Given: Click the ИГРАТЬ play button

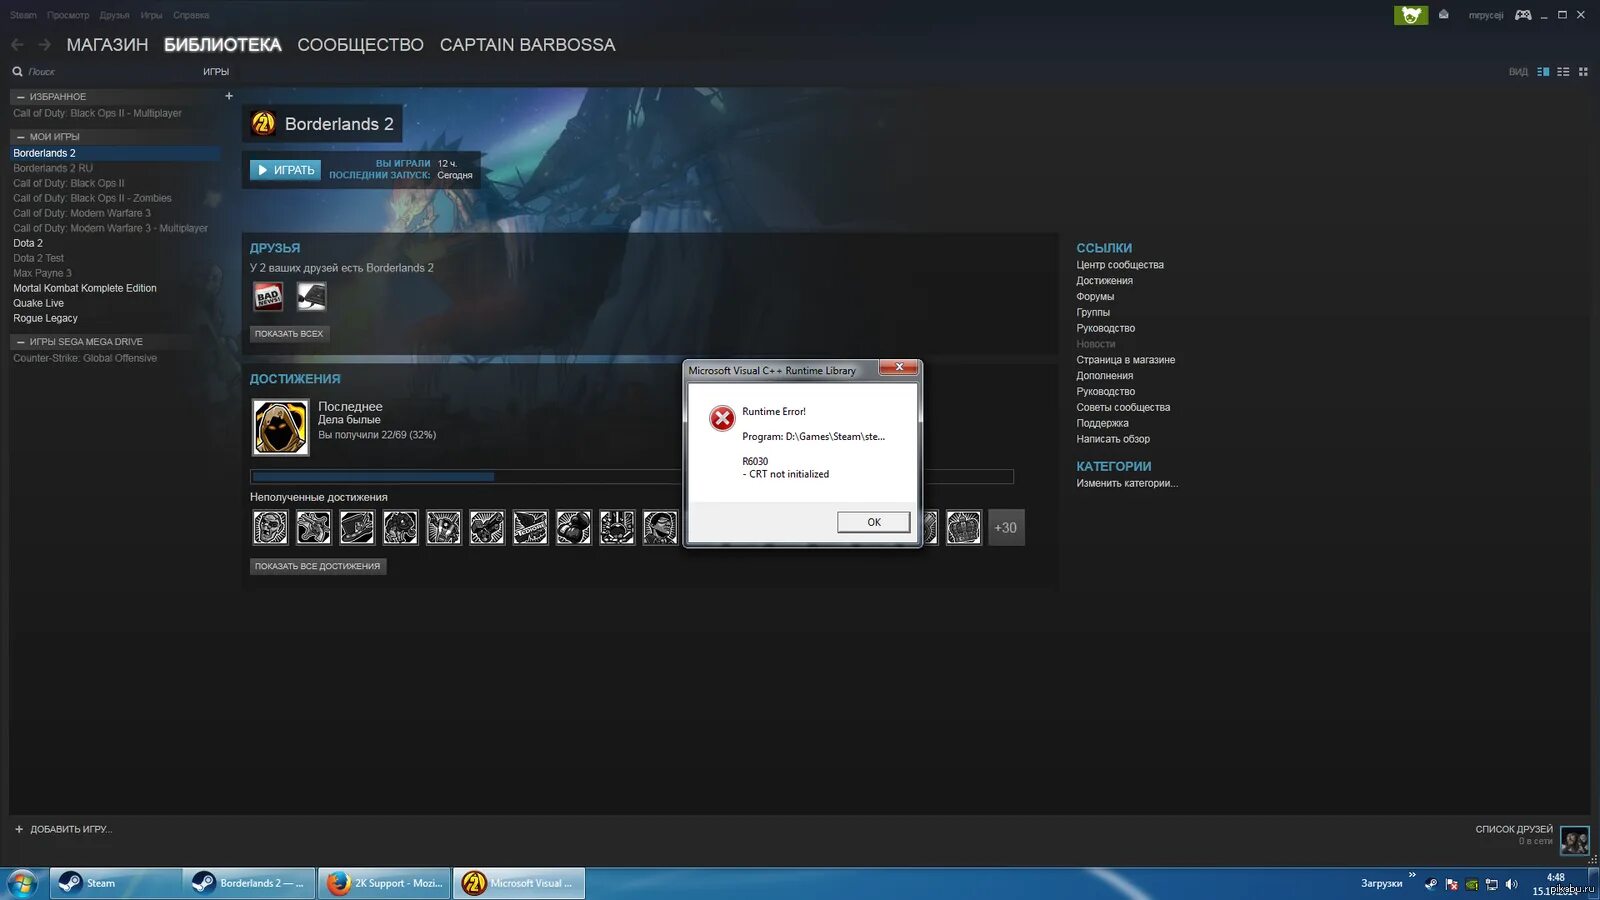Looking at the screenshot, I should [x=286, y=170].
